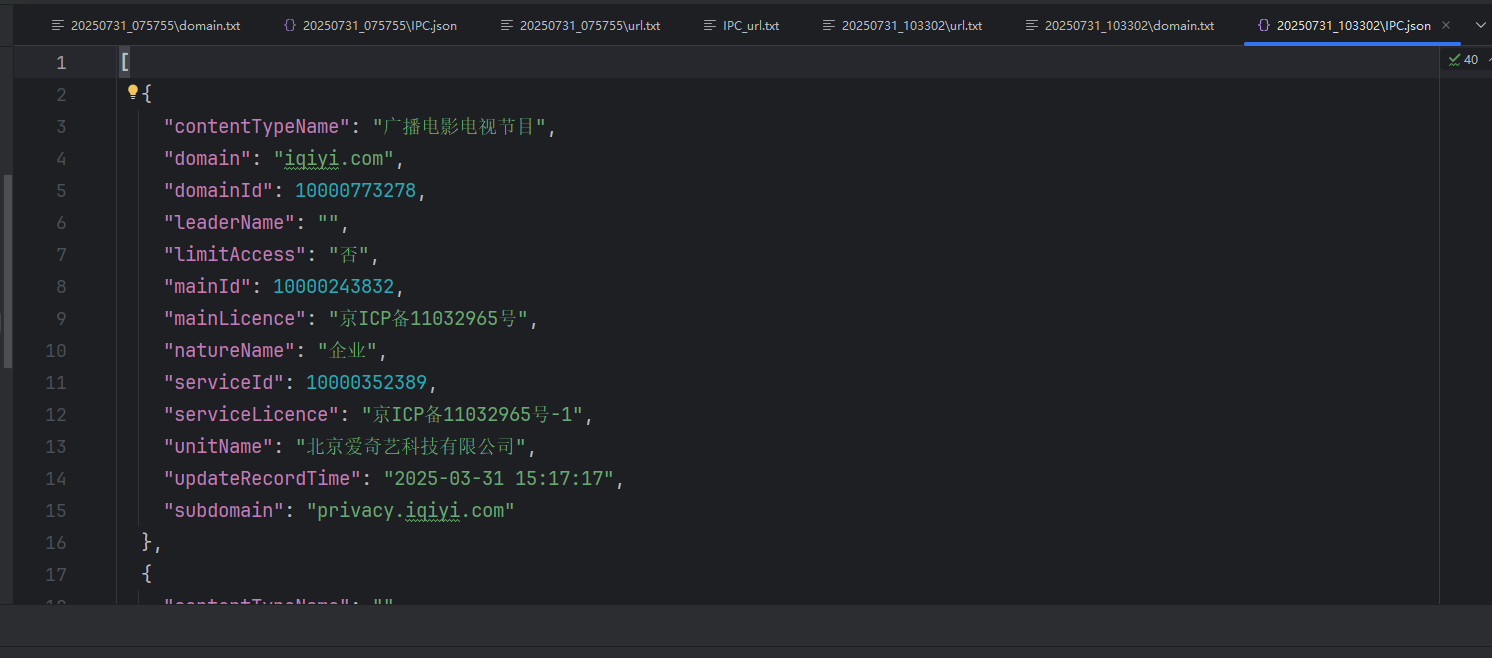This screenshot has width=1492, height=658.
Task: Click the opening bracket on line 1
Action: coord(124,62)
